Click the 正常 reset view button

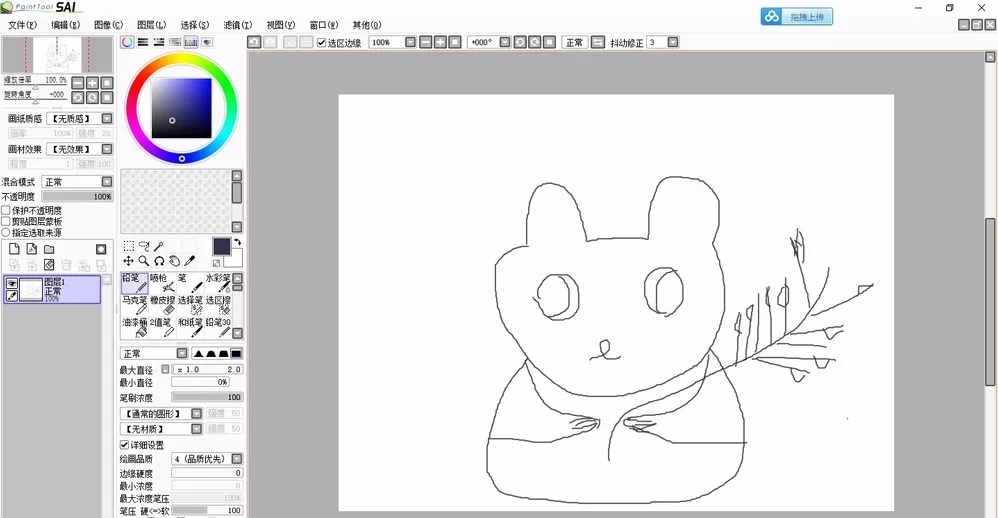574,42
